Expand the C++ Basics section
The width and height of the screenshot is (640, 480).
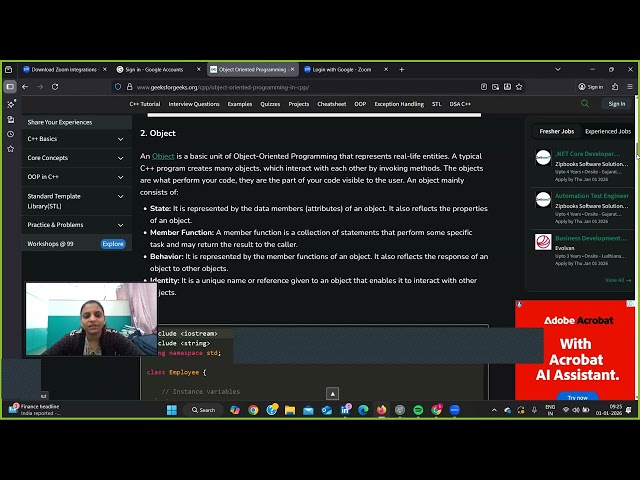tap(76, 139)
